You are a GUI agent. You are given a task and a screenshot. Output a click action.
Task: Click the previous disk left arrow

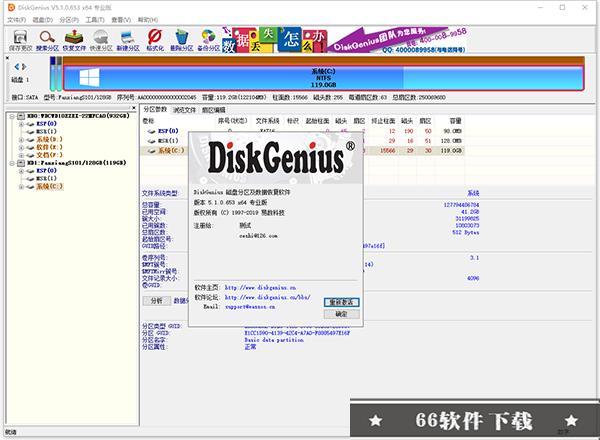pyautogui.click(x=16, y=67)
